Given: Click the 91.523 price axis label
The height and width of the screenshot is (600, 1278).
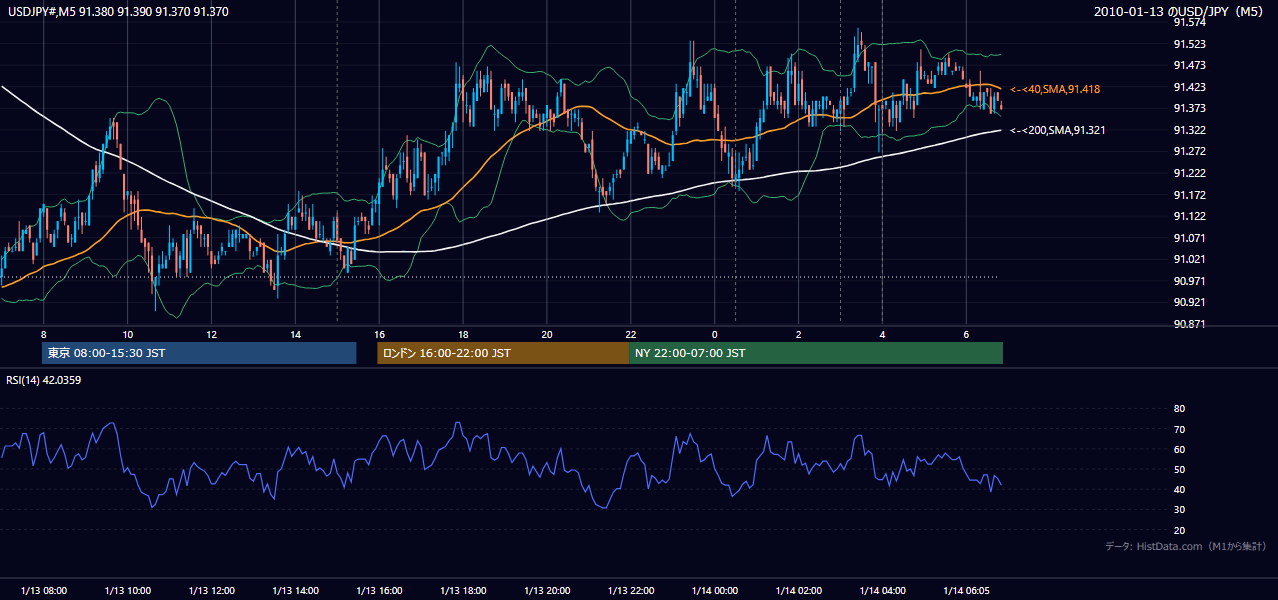Looking at the screenshot, I should point(1189,44).
